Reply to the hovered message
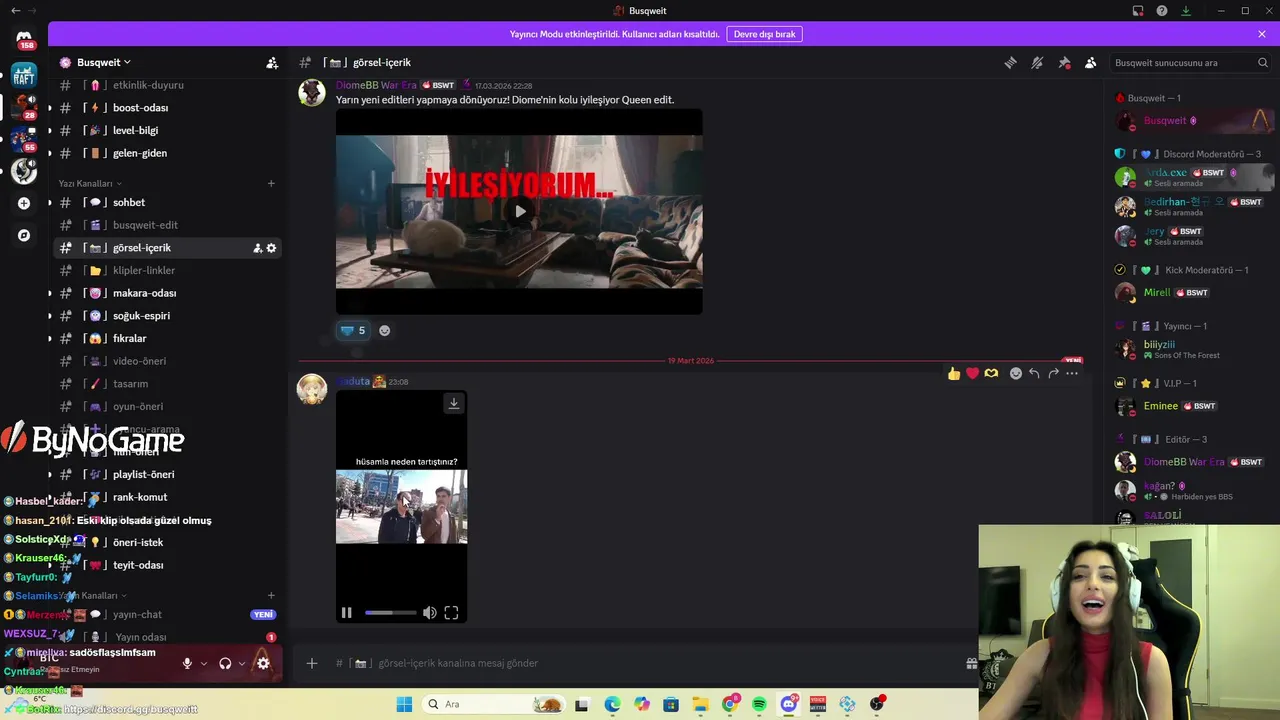Viewport: 1280px width, 720px height. pos(1035,373)
